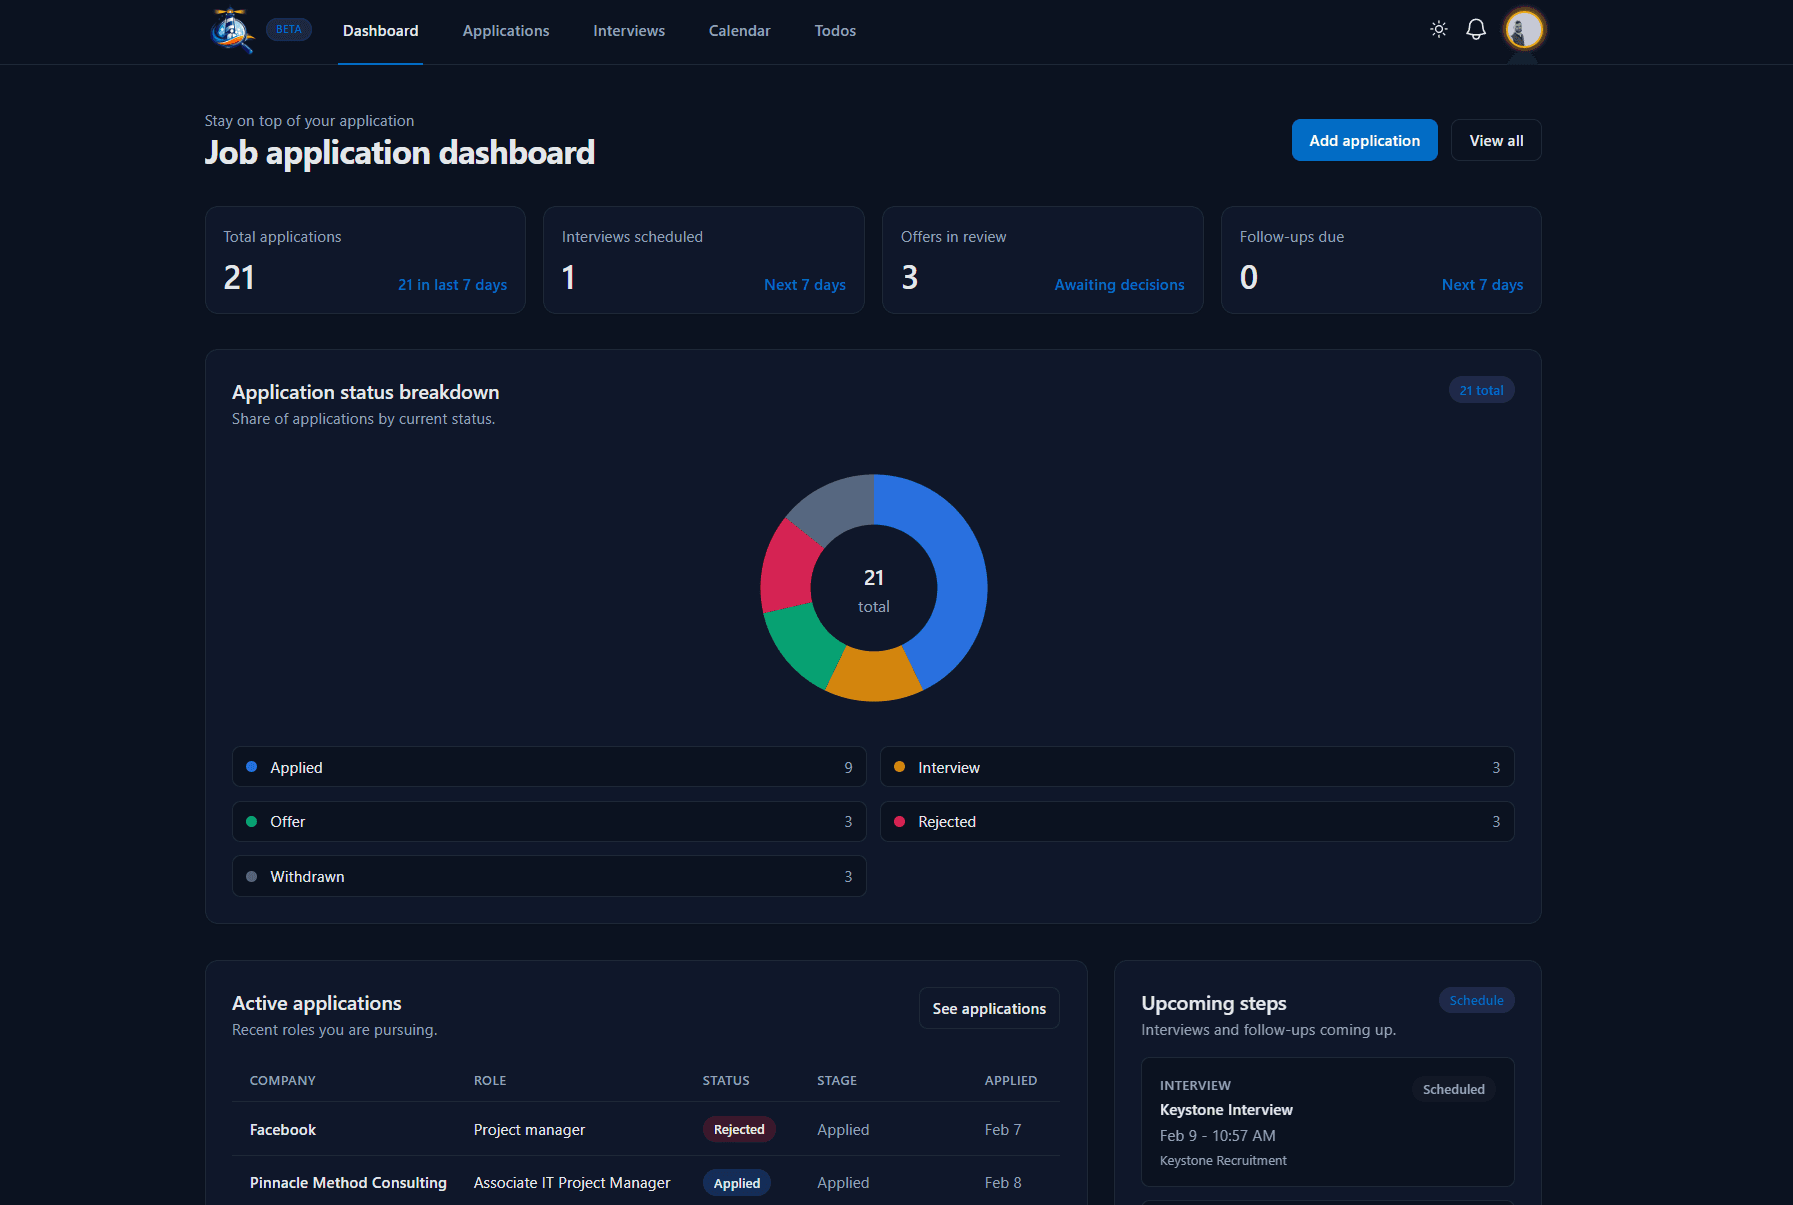Open the Interviews tab
The image size is (1793, 1205).
628,30
